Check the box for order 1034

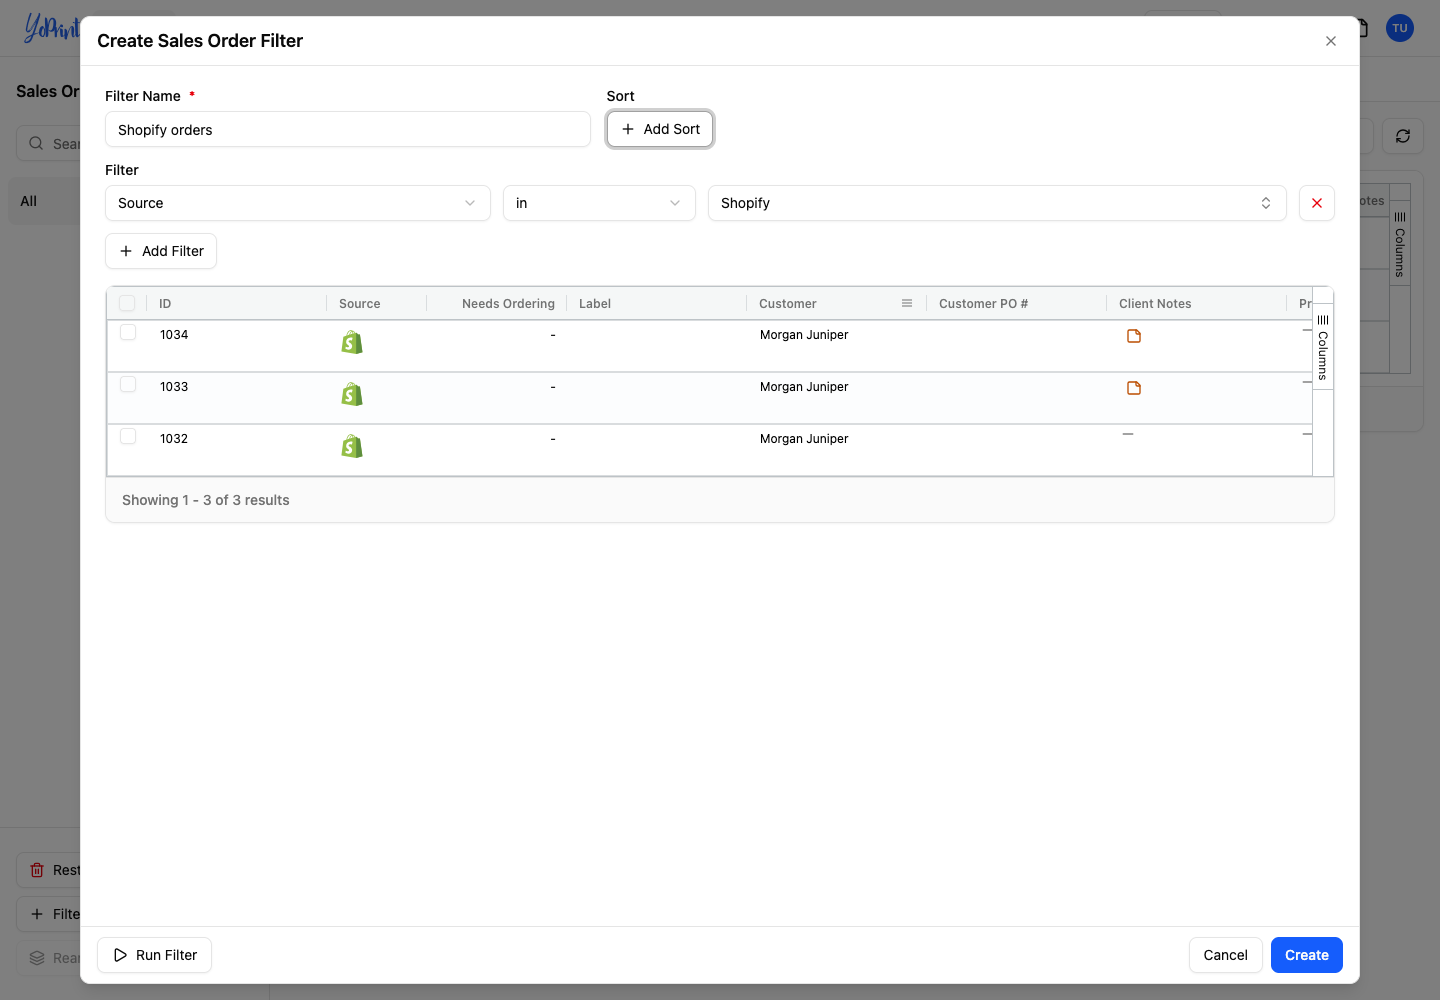(x=128, y=332)
